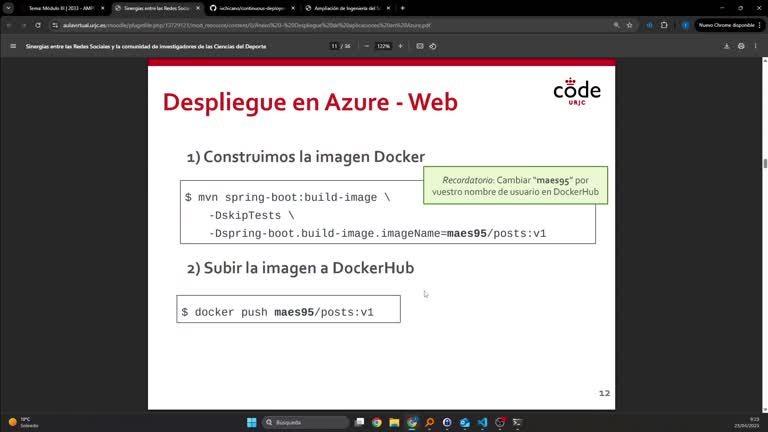Image resolution: width=768 pixels, height=432 pixels.
Task: Zoom out the PDF with the minus button
Action: click(366, 46)
